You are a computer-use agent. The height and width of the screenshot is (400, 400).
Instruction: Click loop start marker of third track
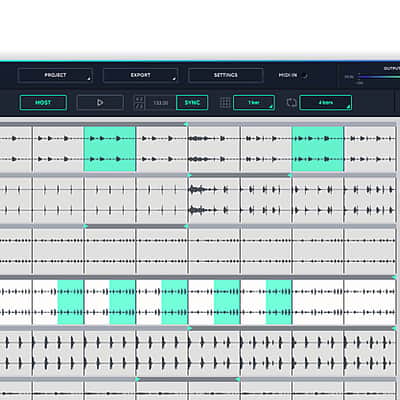pyautogui.click(x=86, y=226)
